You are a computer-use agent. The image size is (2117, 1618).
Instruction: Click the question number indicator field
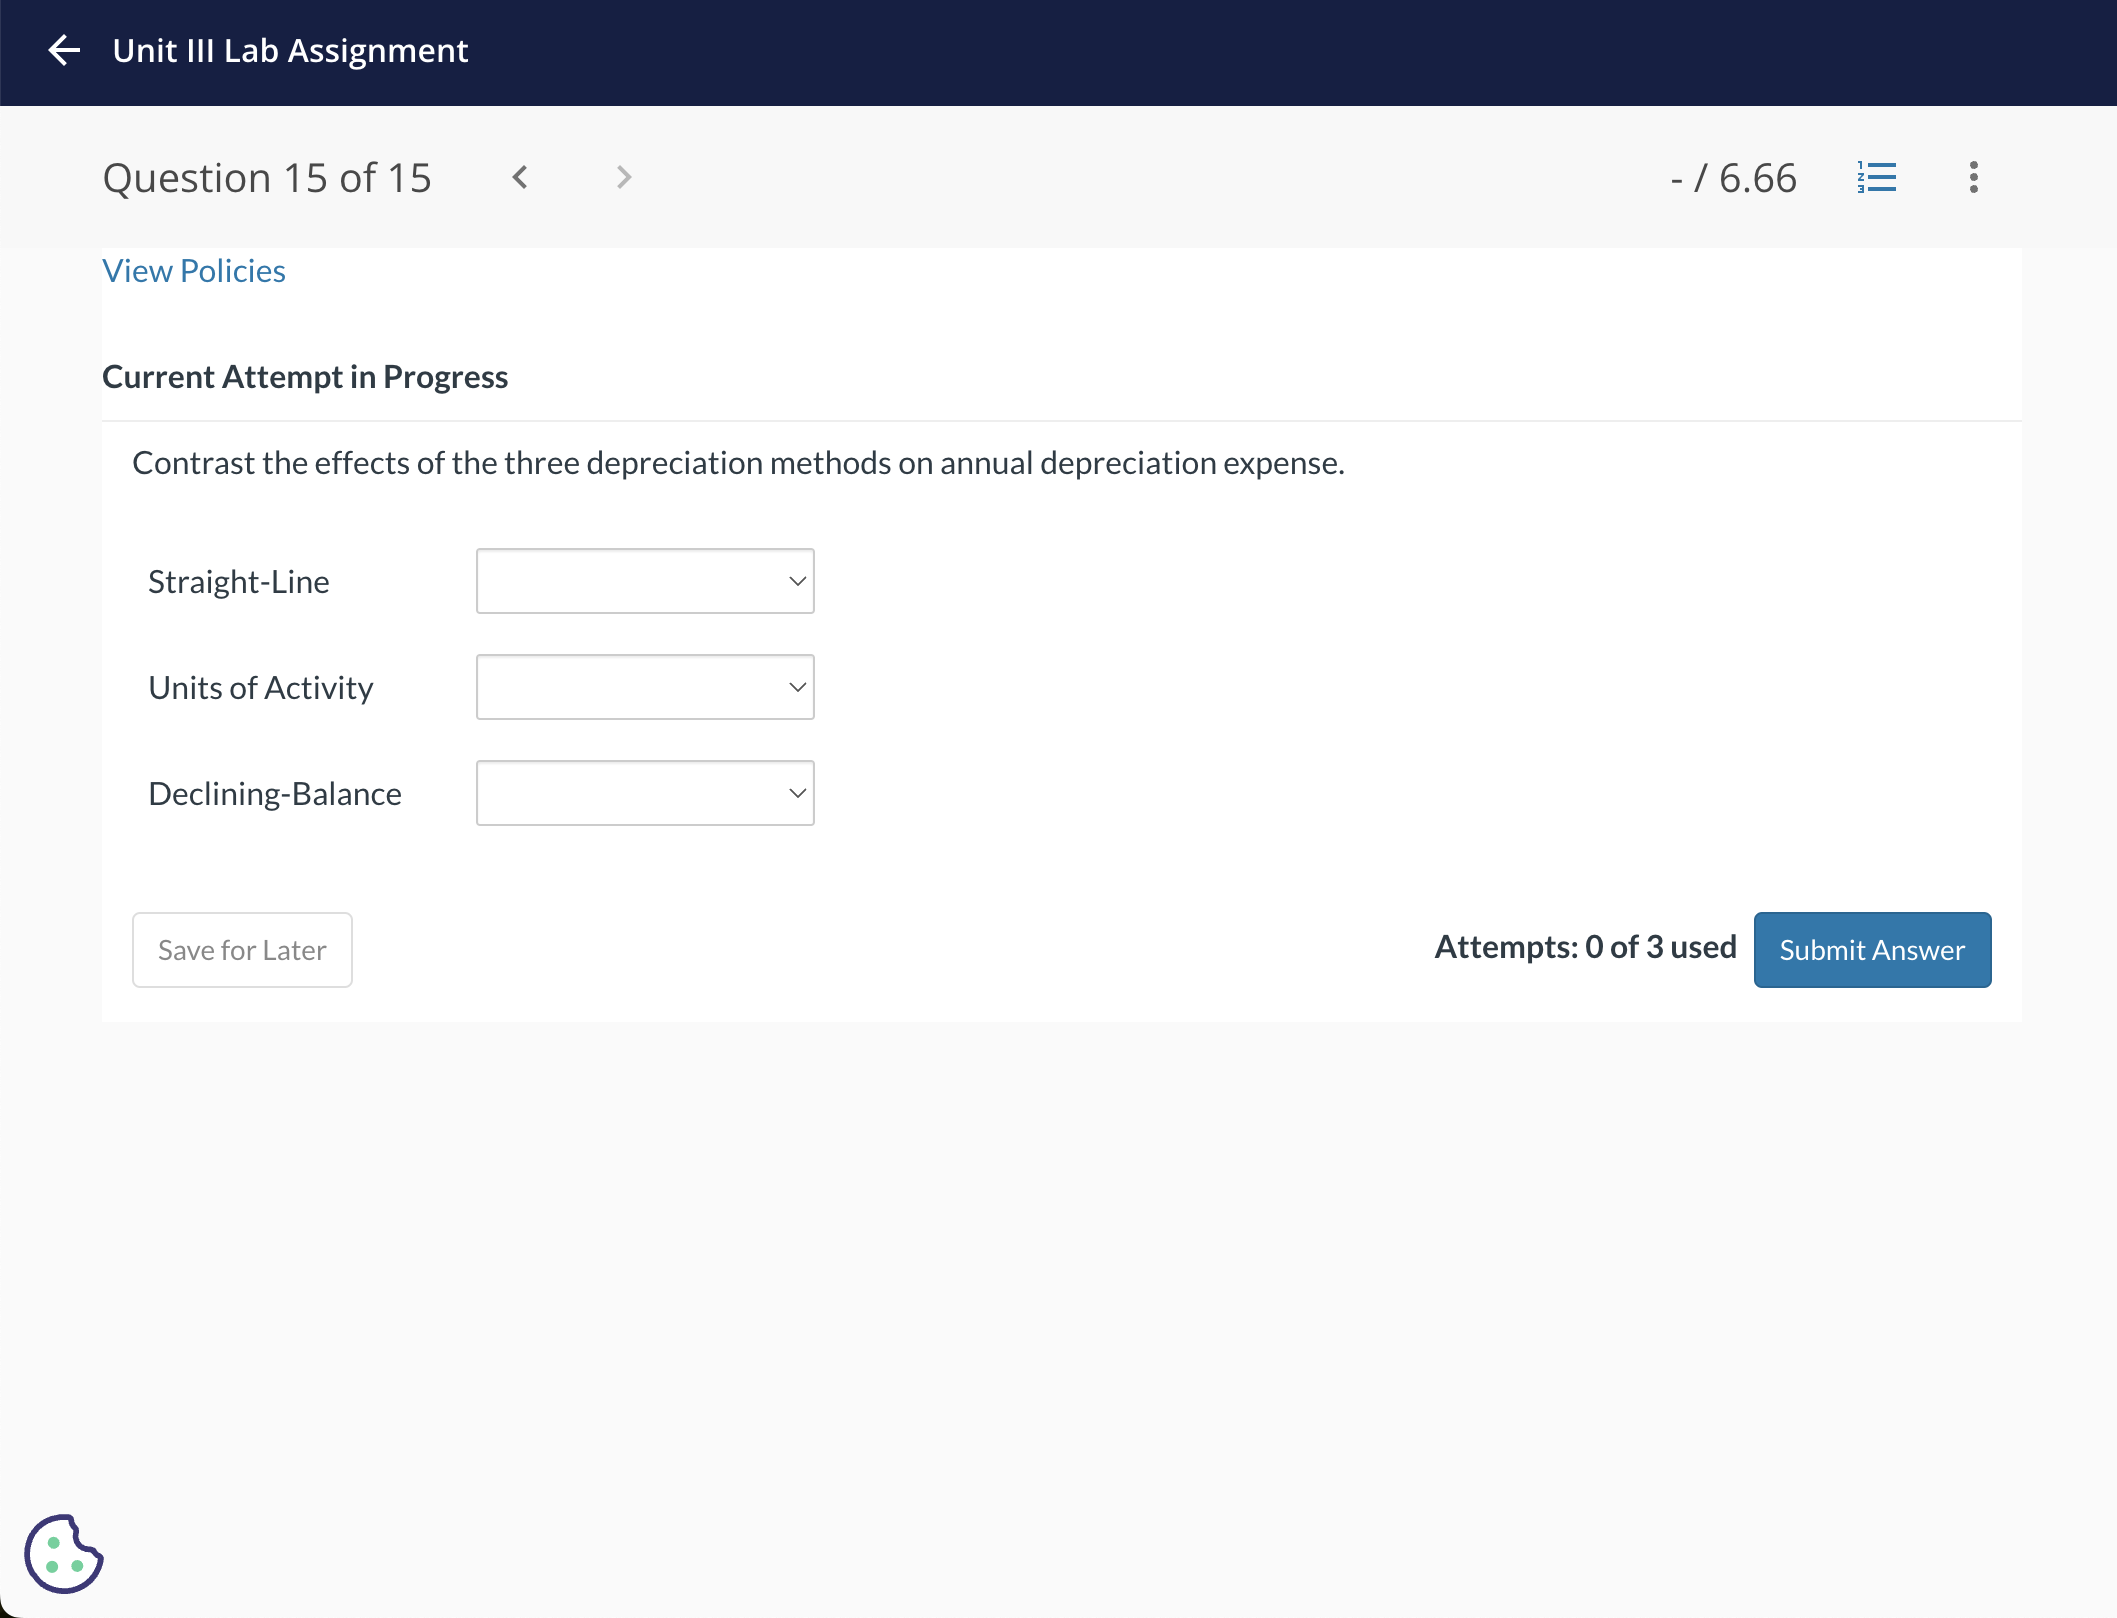coord(267,175)
